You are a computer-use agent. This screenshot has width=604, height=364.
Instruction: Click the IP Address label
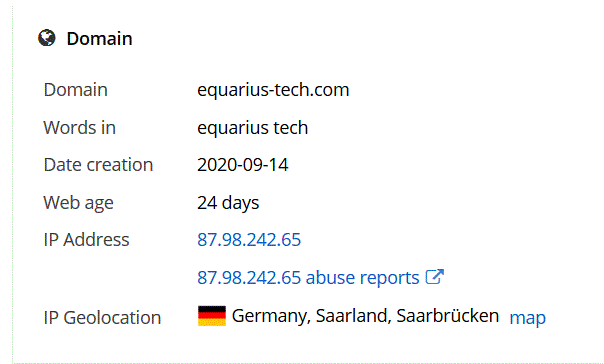pos(86,240)
